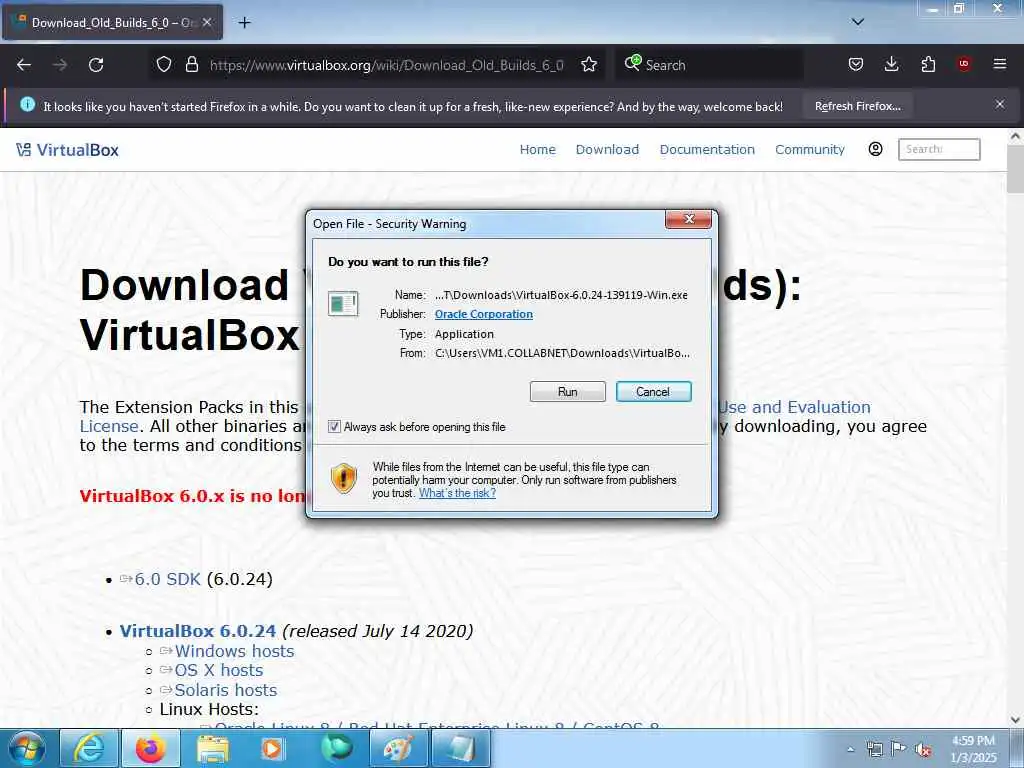
Task: Open the Oracle Corporation publisher link
Action: tap(484, 314)
